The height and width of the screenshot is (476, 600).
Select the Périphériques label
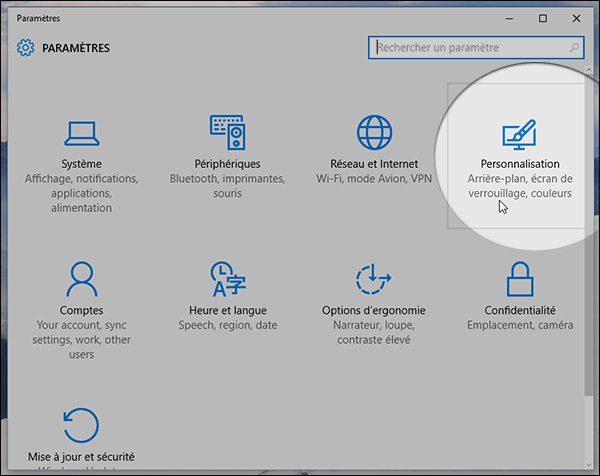click(x=228, y=164)
